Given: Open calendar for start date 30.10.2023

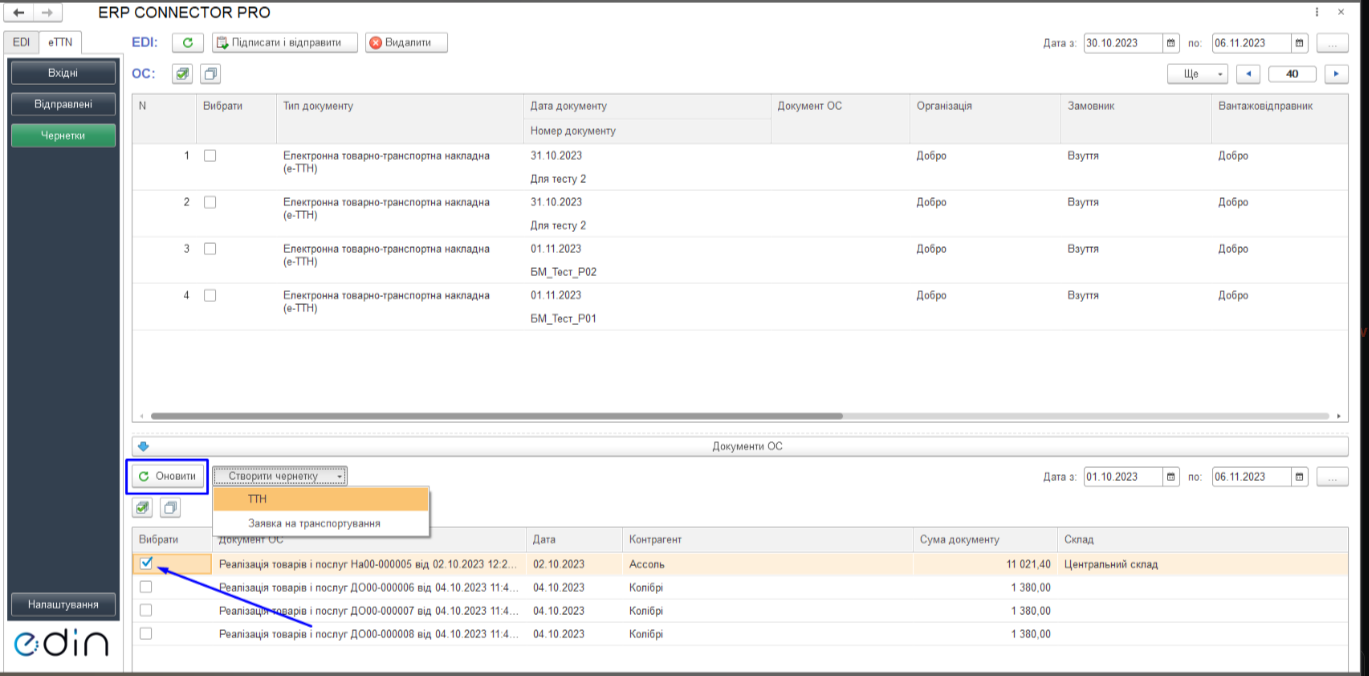Looking at the screenshot, I should 1171,43.
